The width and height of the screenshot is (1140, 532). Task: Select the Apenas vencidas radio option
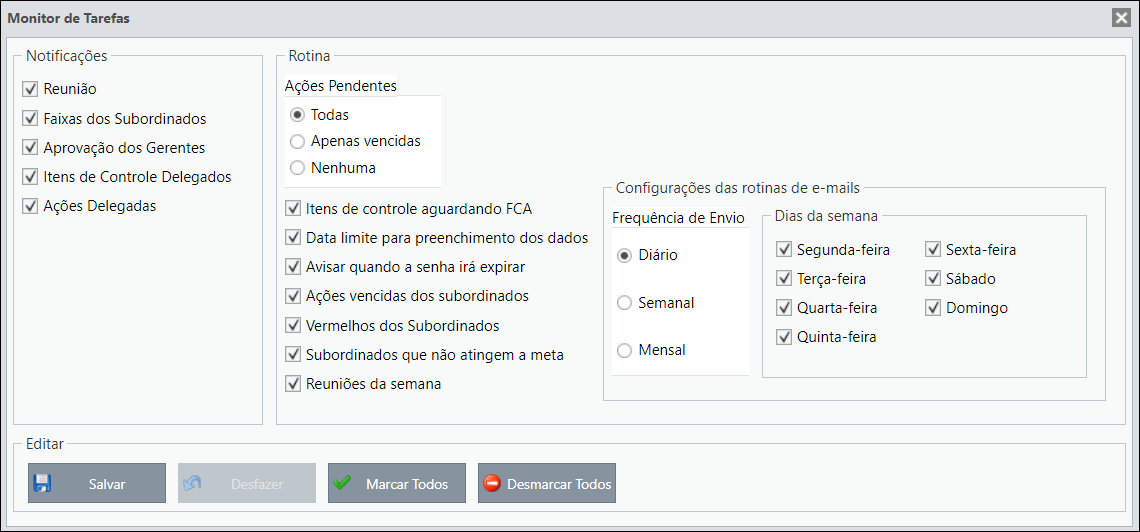297,141
